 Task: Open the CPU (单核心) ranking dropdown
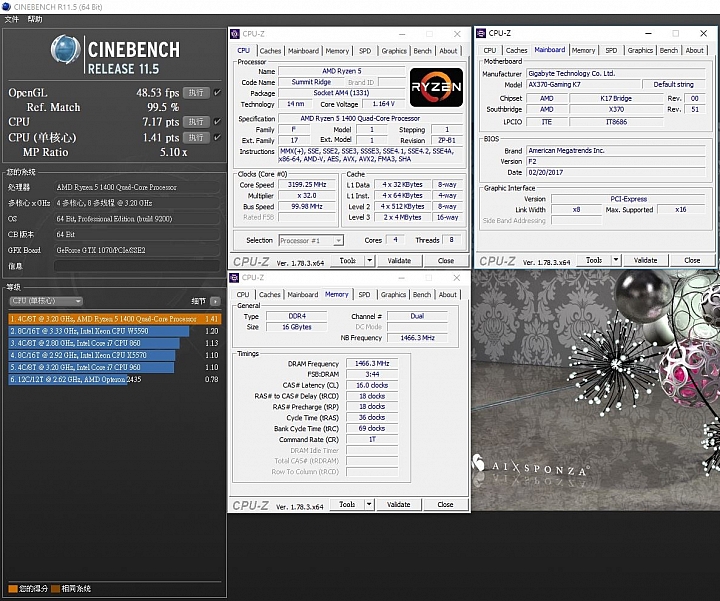pyautogui.click(x=45, y=301)
